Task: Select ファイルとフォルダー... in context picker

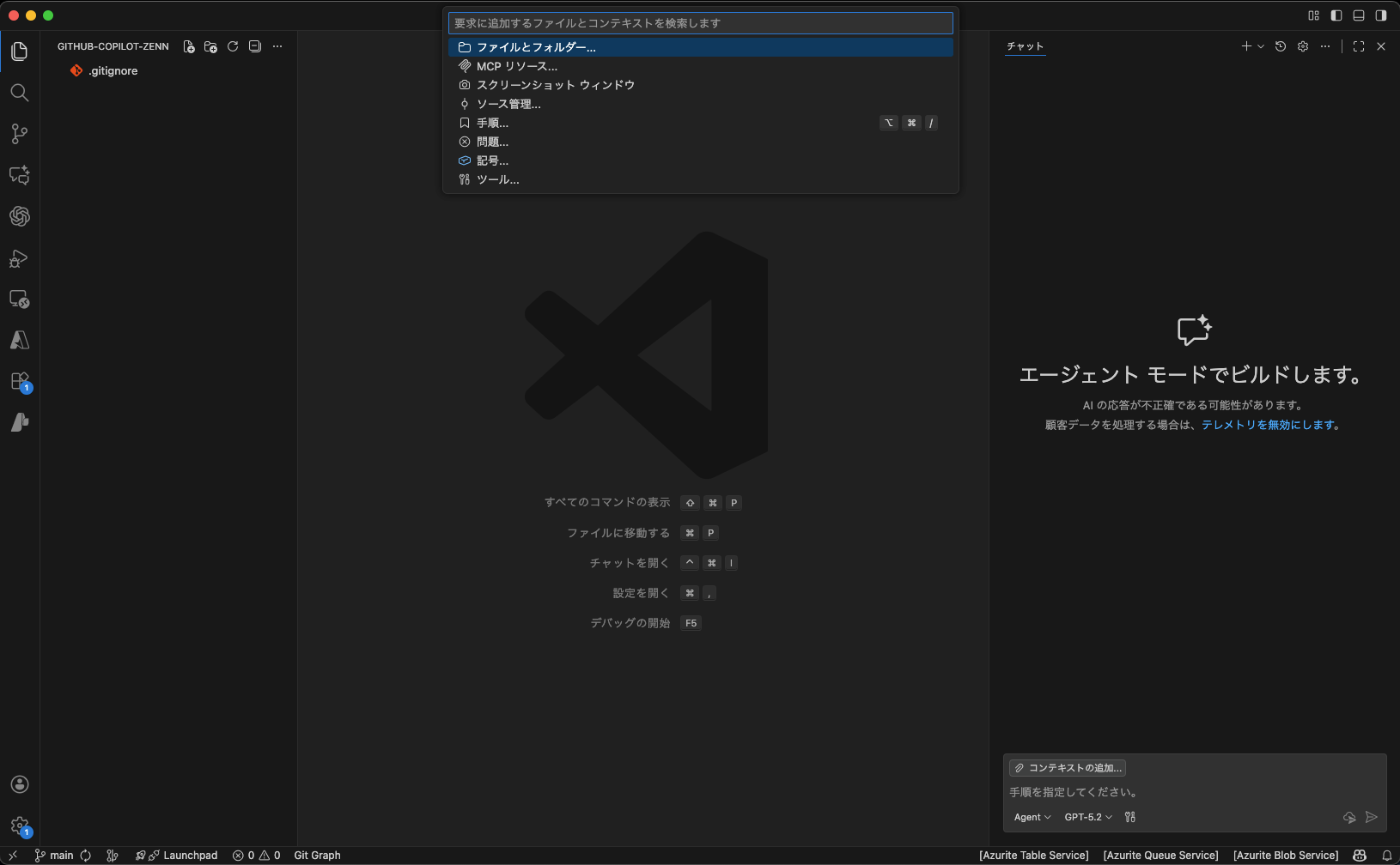Action: point(700,47)
